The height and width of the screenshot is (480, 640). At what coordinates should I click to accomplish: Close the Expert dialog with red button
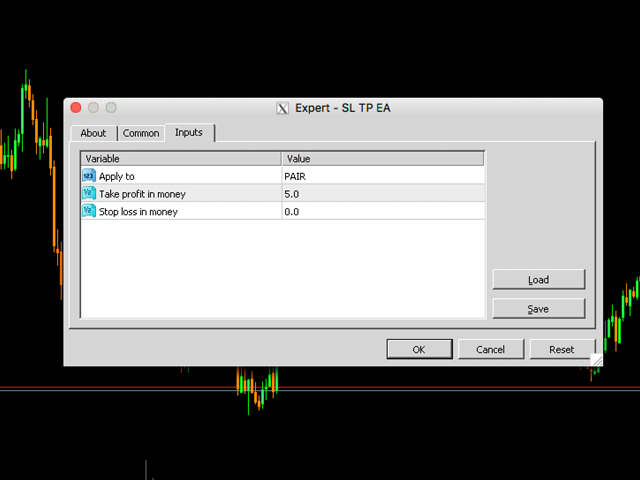tap(76, 107)
